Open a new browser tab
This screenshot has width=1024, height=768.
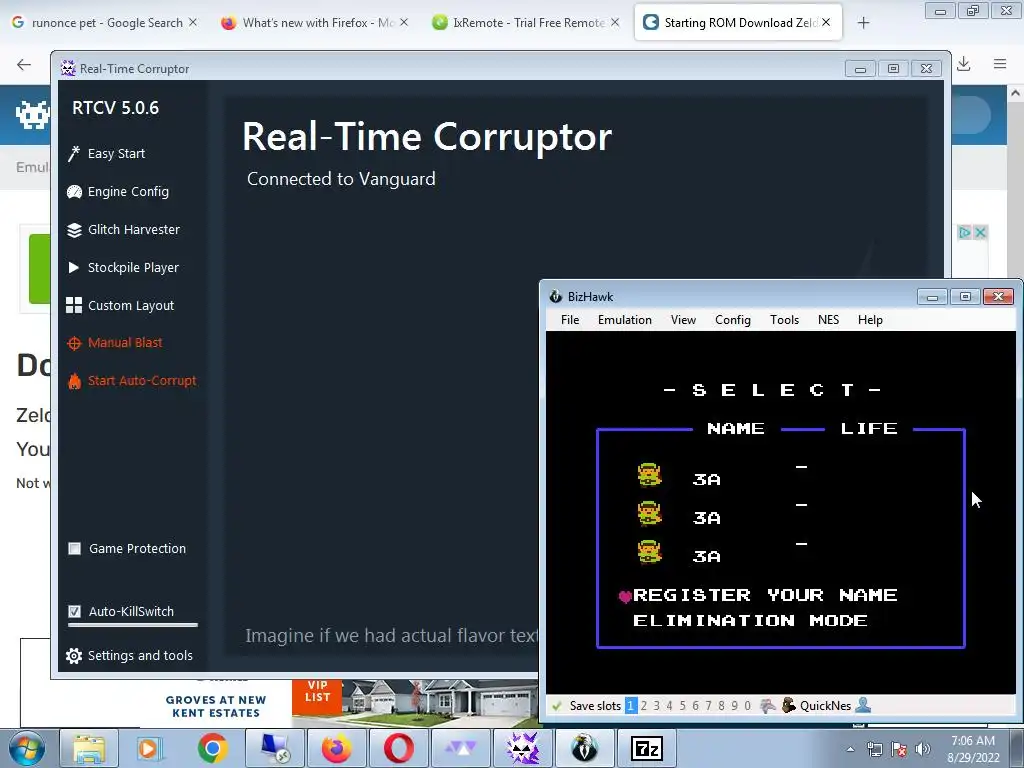863,23
